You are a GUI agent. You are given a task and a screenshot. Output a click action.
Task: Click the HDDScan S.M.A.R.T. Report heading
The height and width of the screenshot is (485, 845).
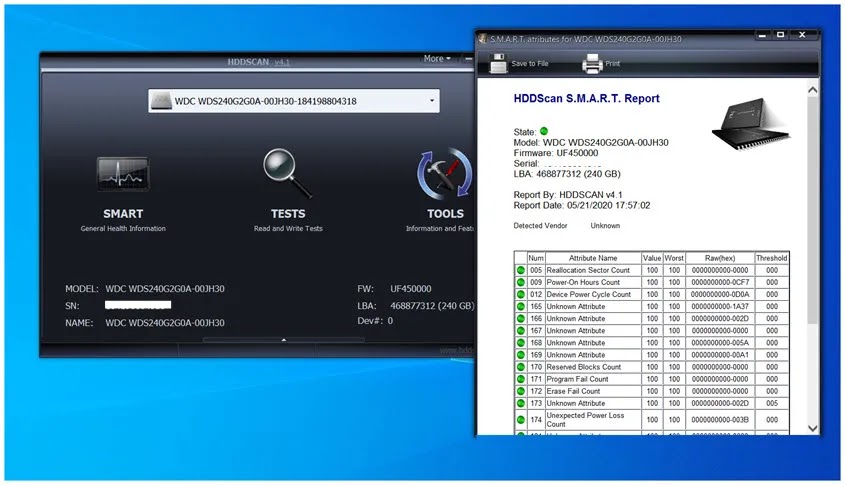(586, 98)
